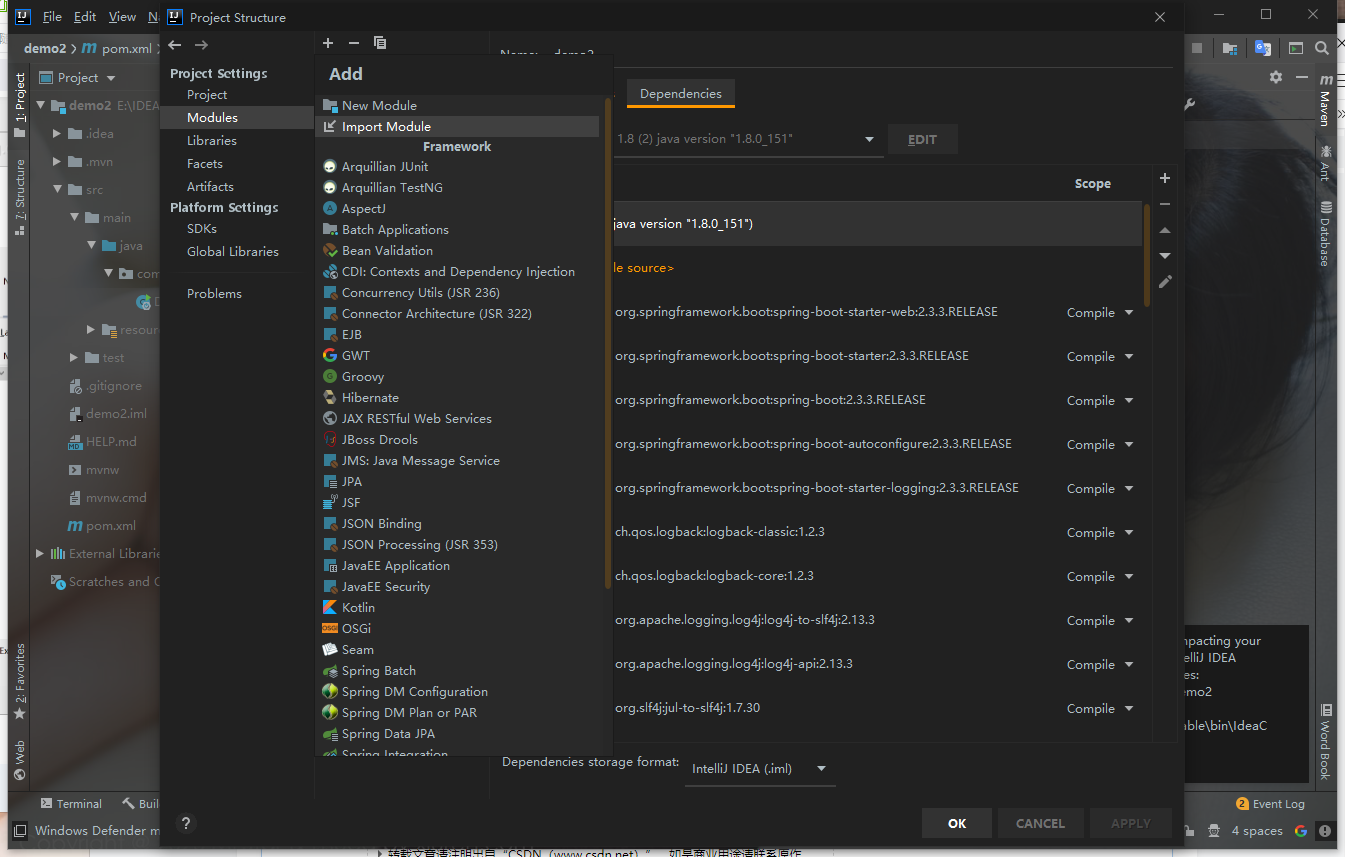Open help with the question mark icon

(185, 823)
